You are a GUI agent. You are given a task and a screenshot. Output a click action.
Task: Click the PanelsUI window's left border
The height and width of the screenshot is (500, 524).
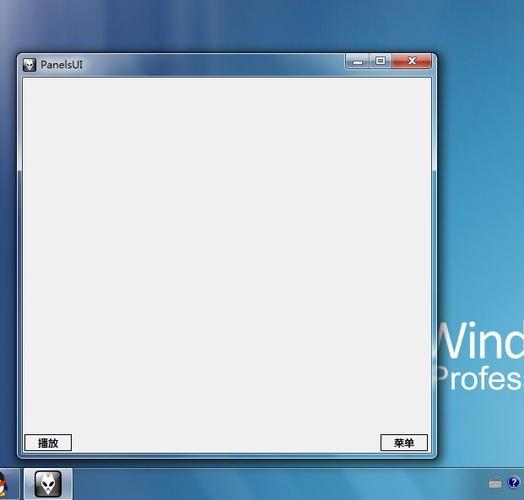[20, 254]
